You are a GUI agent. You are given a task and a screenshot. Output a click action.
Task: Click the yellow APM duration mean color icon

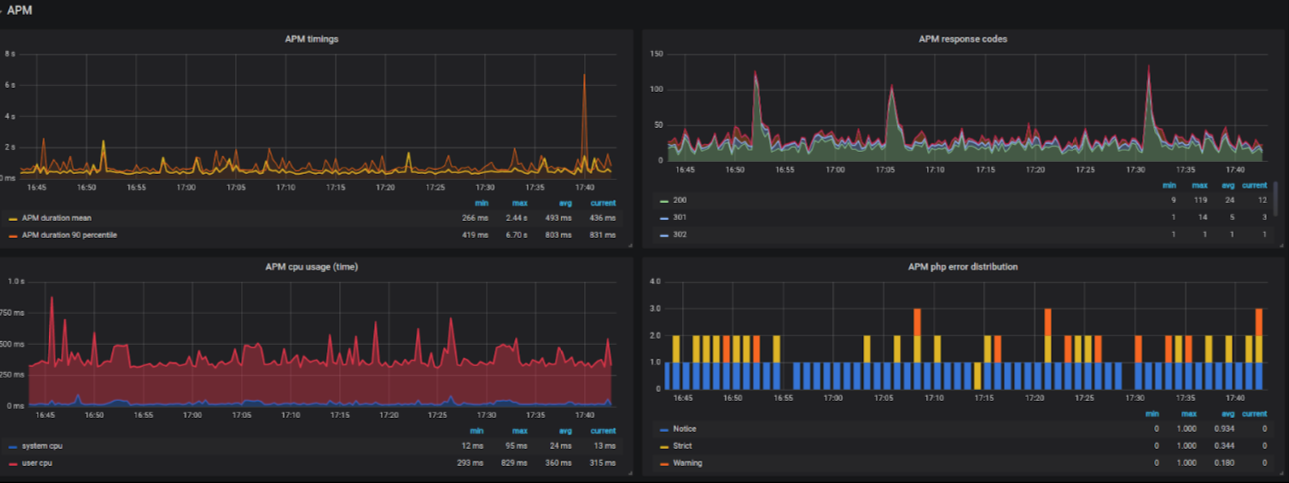coord(12,219)
